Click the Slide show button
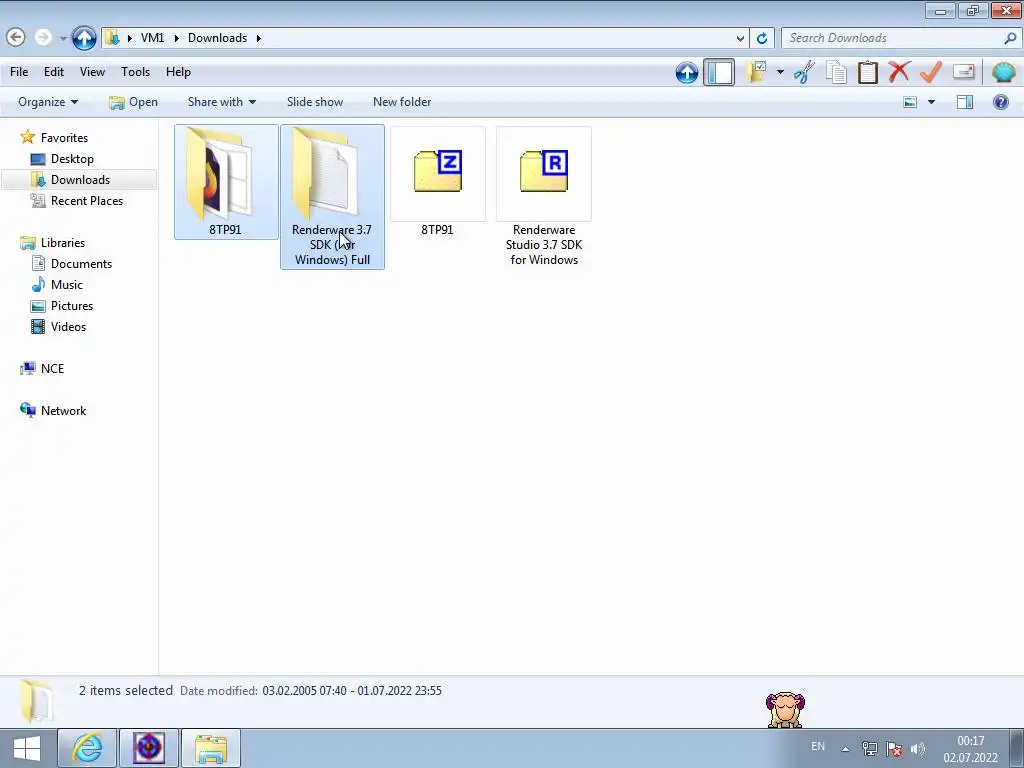 click(x=315, y=102)
